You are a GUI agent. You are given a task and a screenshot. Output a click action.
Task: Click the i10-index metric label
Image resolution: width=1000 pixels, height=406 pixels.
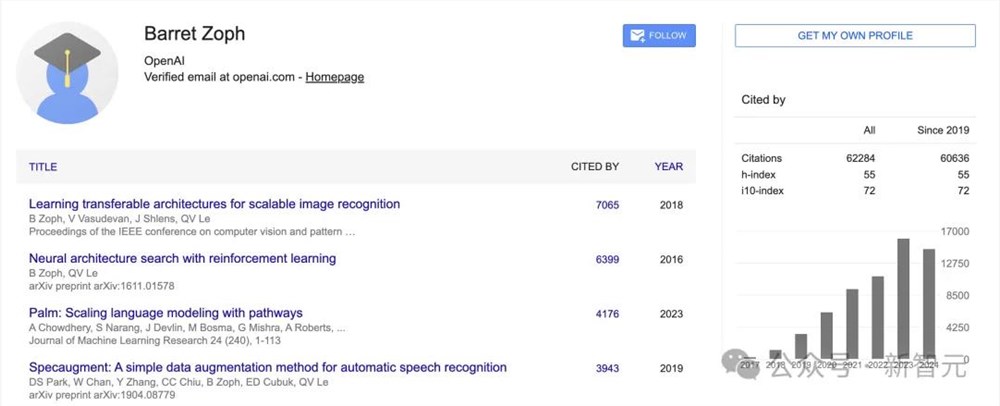click(x=760, y=190)
